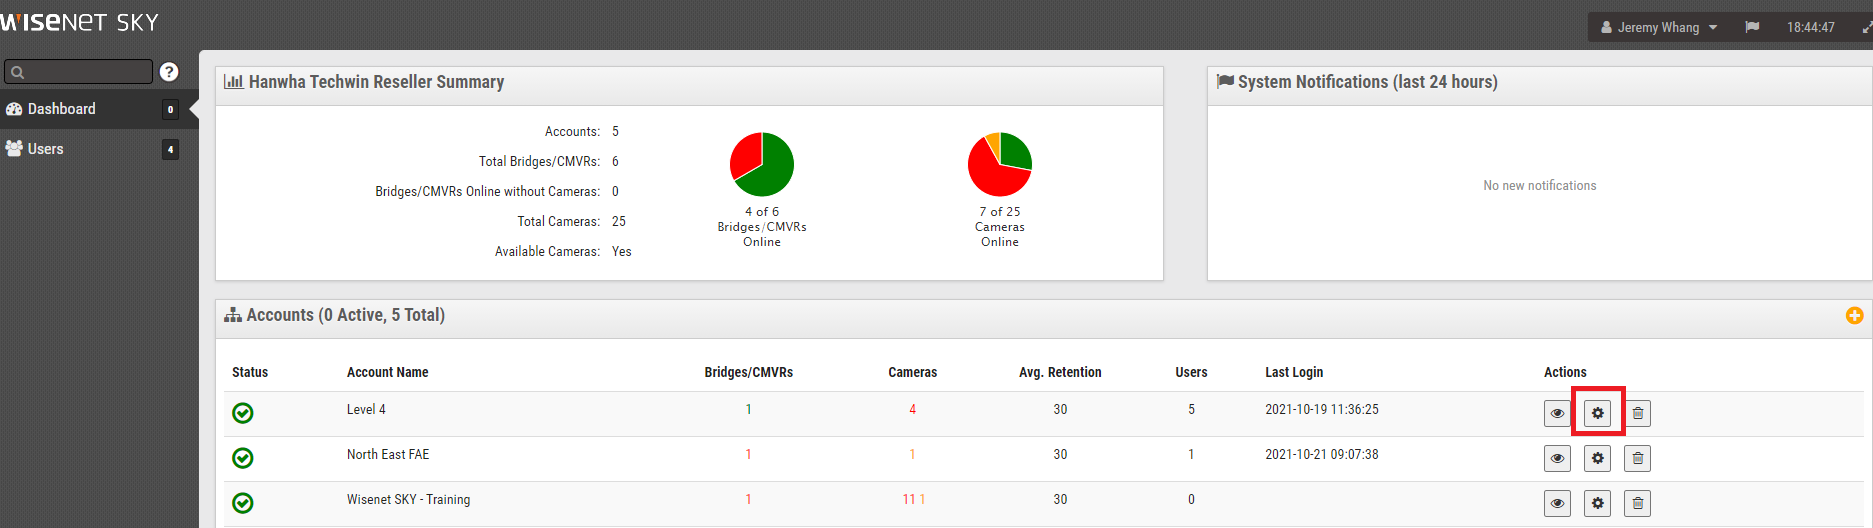Click status check icon for Wisenet SKY - Training
This screenshot has height=528, width=1873.
[x=243, y=503]
